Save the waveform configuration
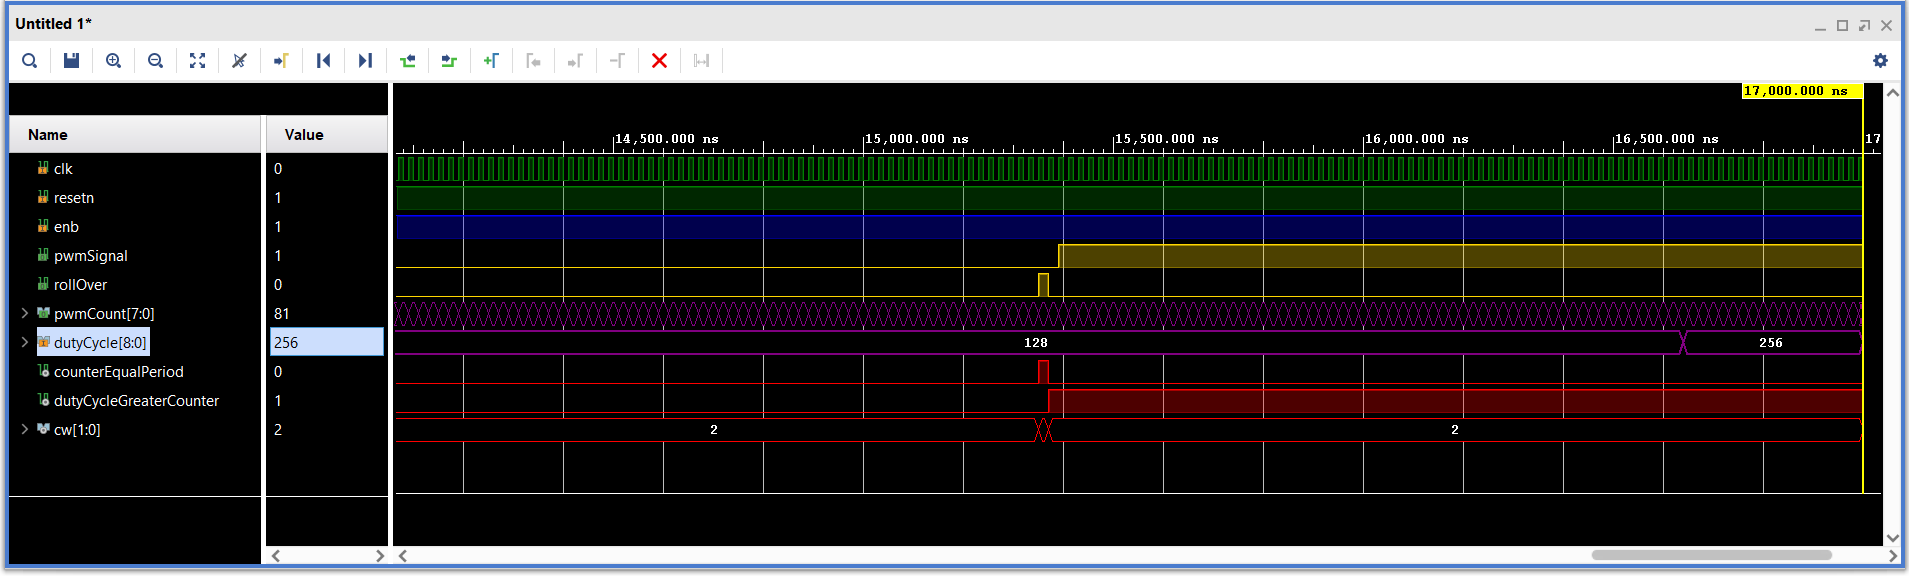The height and width of the screenshot is (576, 1909). [x=71, y=61]
